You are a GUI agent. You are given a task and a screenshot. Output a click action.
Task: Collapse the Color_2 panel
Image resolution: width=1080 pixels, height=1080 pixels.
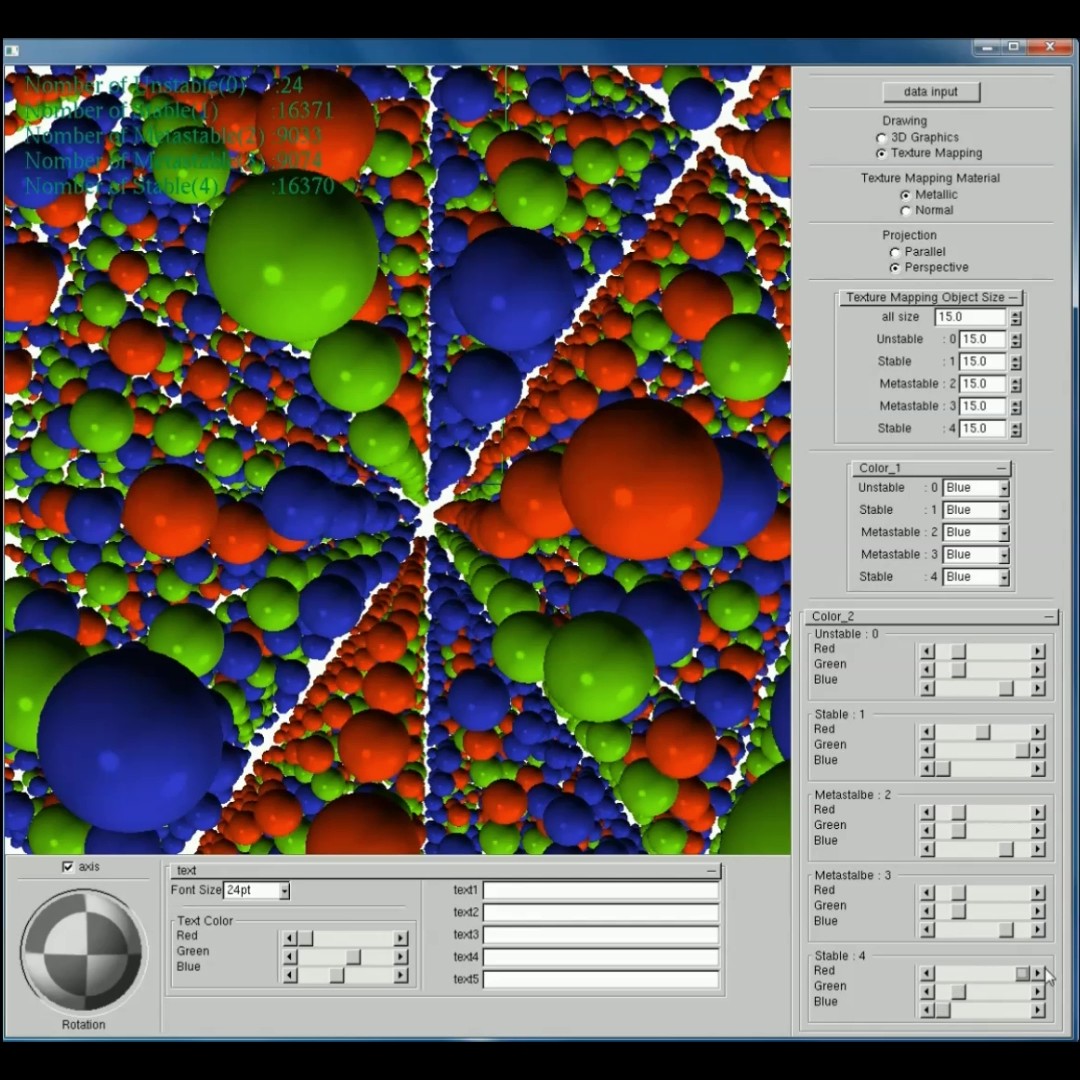click(x=1048, y=617)
